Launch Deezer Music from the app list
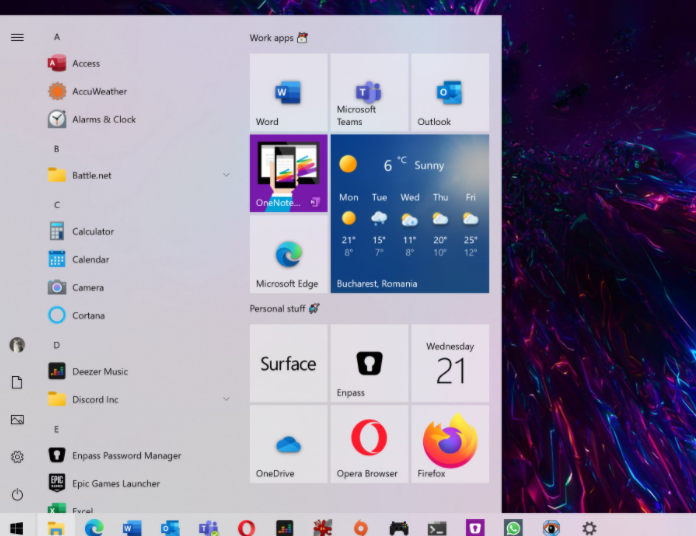Image resolution: width=696 pixels, height=536 pixels. click(x=138, y=371)
